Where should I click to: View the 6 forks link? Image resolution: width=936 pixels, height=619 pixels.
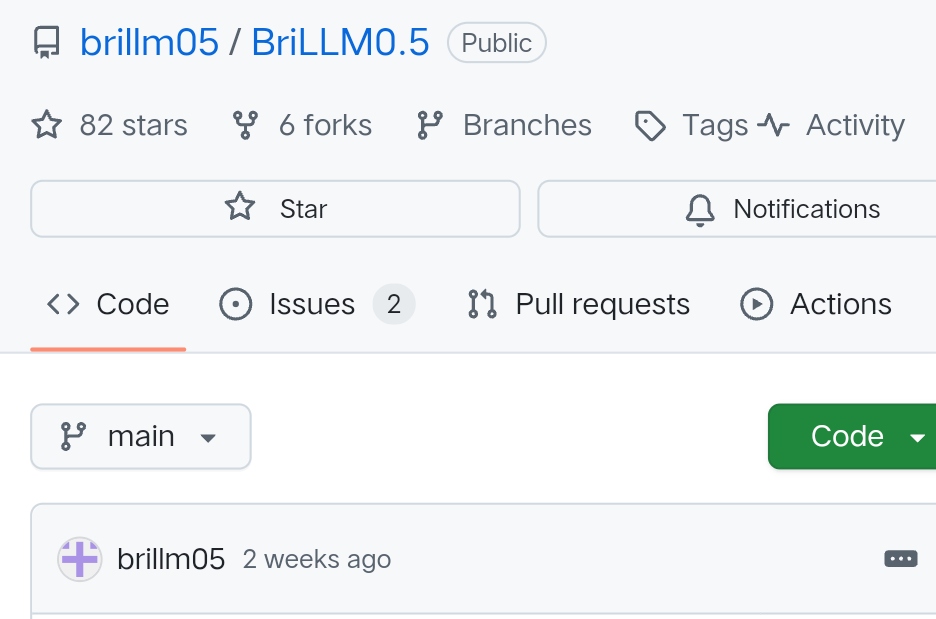pyautogui.click(x=324, y=126)
